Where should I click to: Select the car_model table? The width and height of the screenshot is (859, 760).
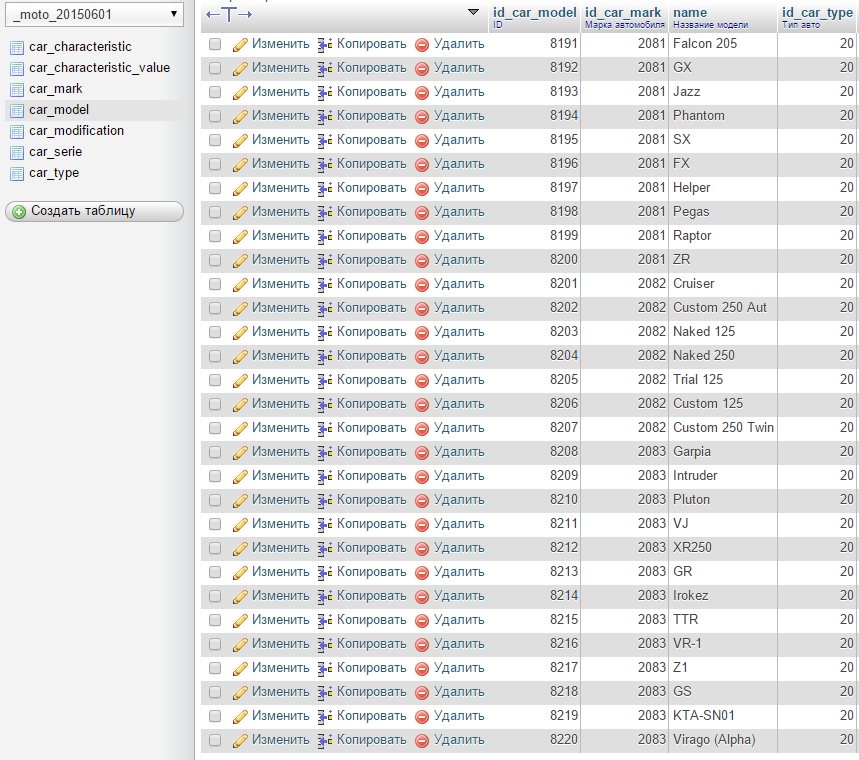[59, 110]
